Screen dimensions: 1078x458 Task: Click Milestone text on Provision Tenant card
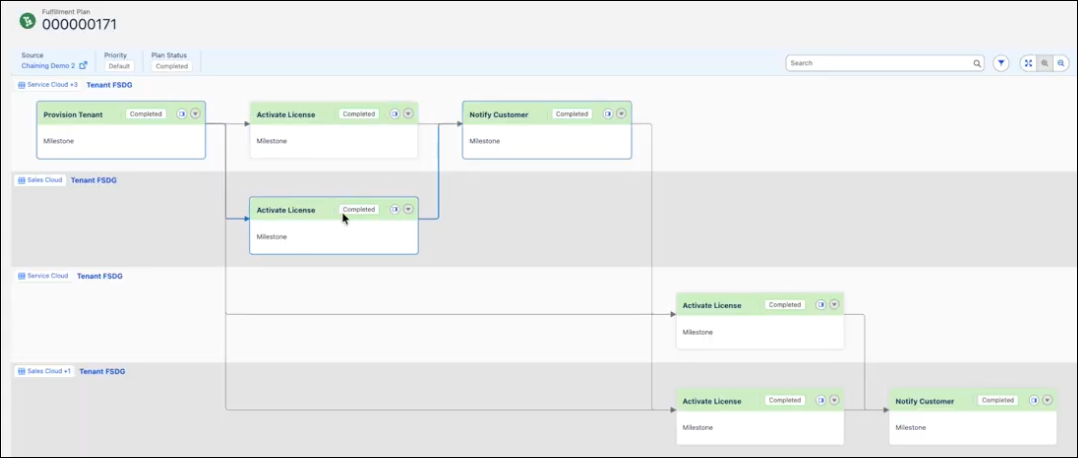coord(58,141)
